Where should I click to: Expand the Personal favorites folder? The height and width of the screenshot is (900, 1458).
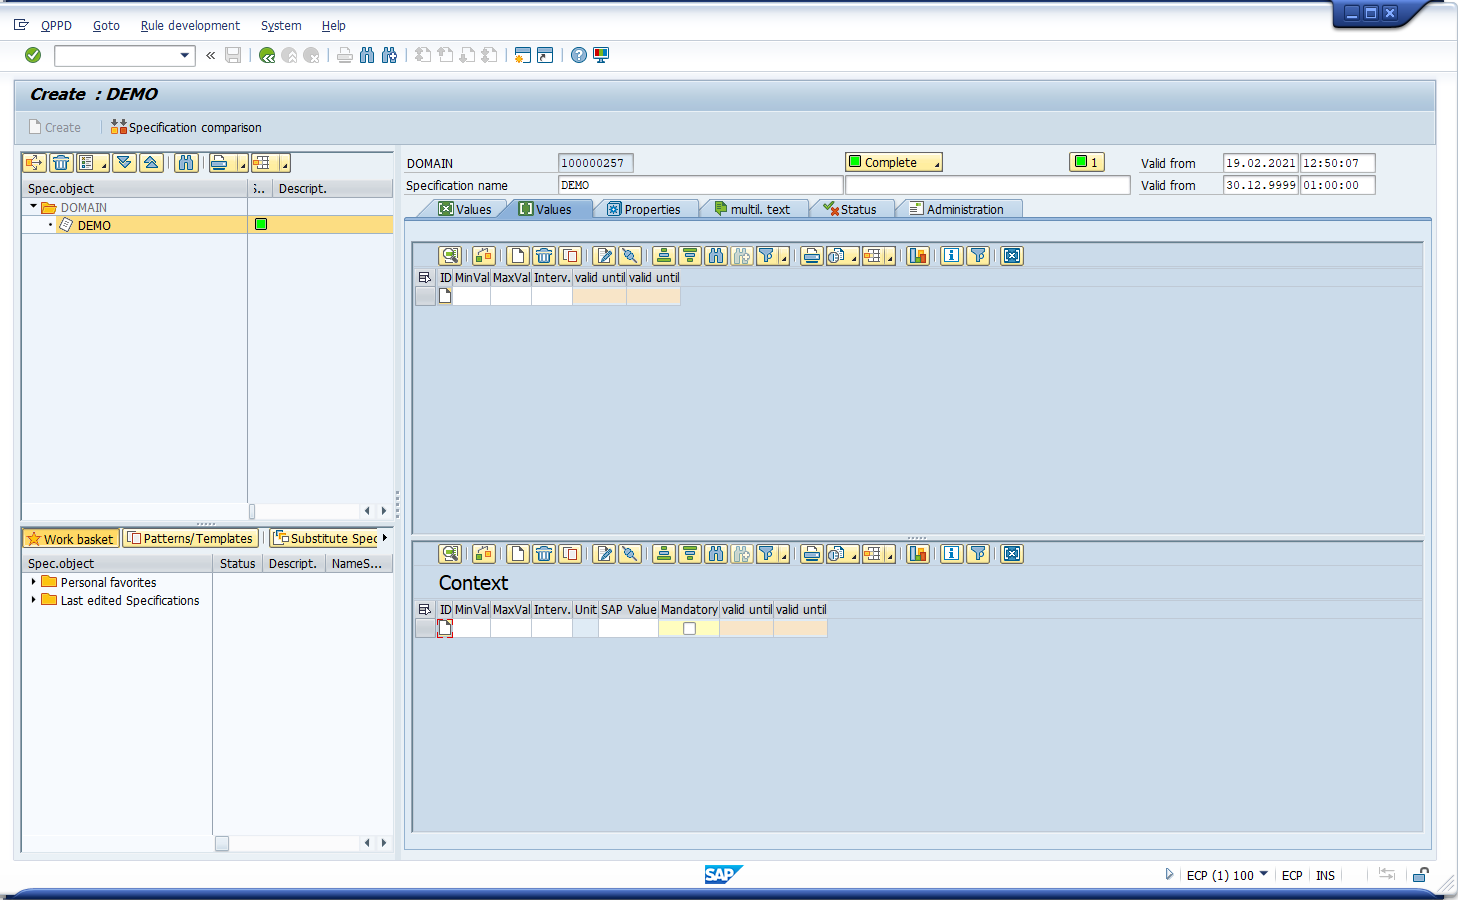click(x=33, y=582)
